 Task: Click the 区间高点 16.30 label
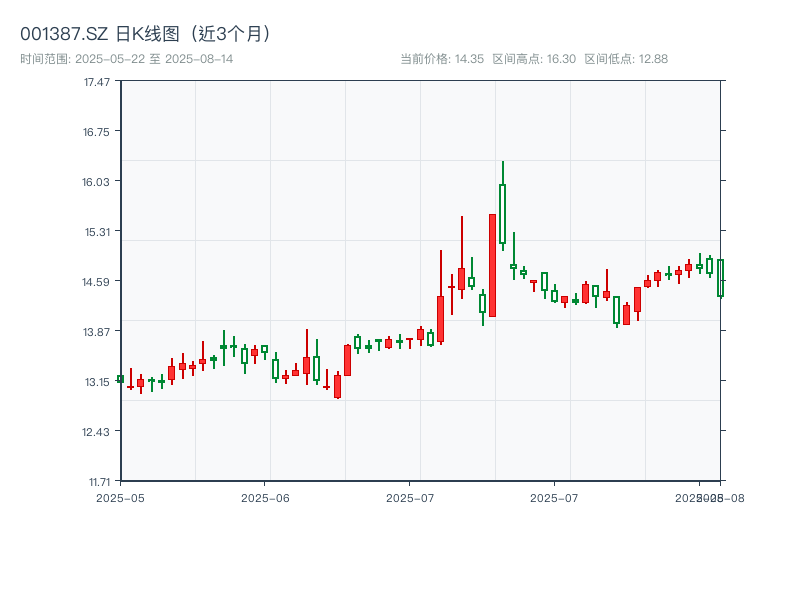point(533,57)
